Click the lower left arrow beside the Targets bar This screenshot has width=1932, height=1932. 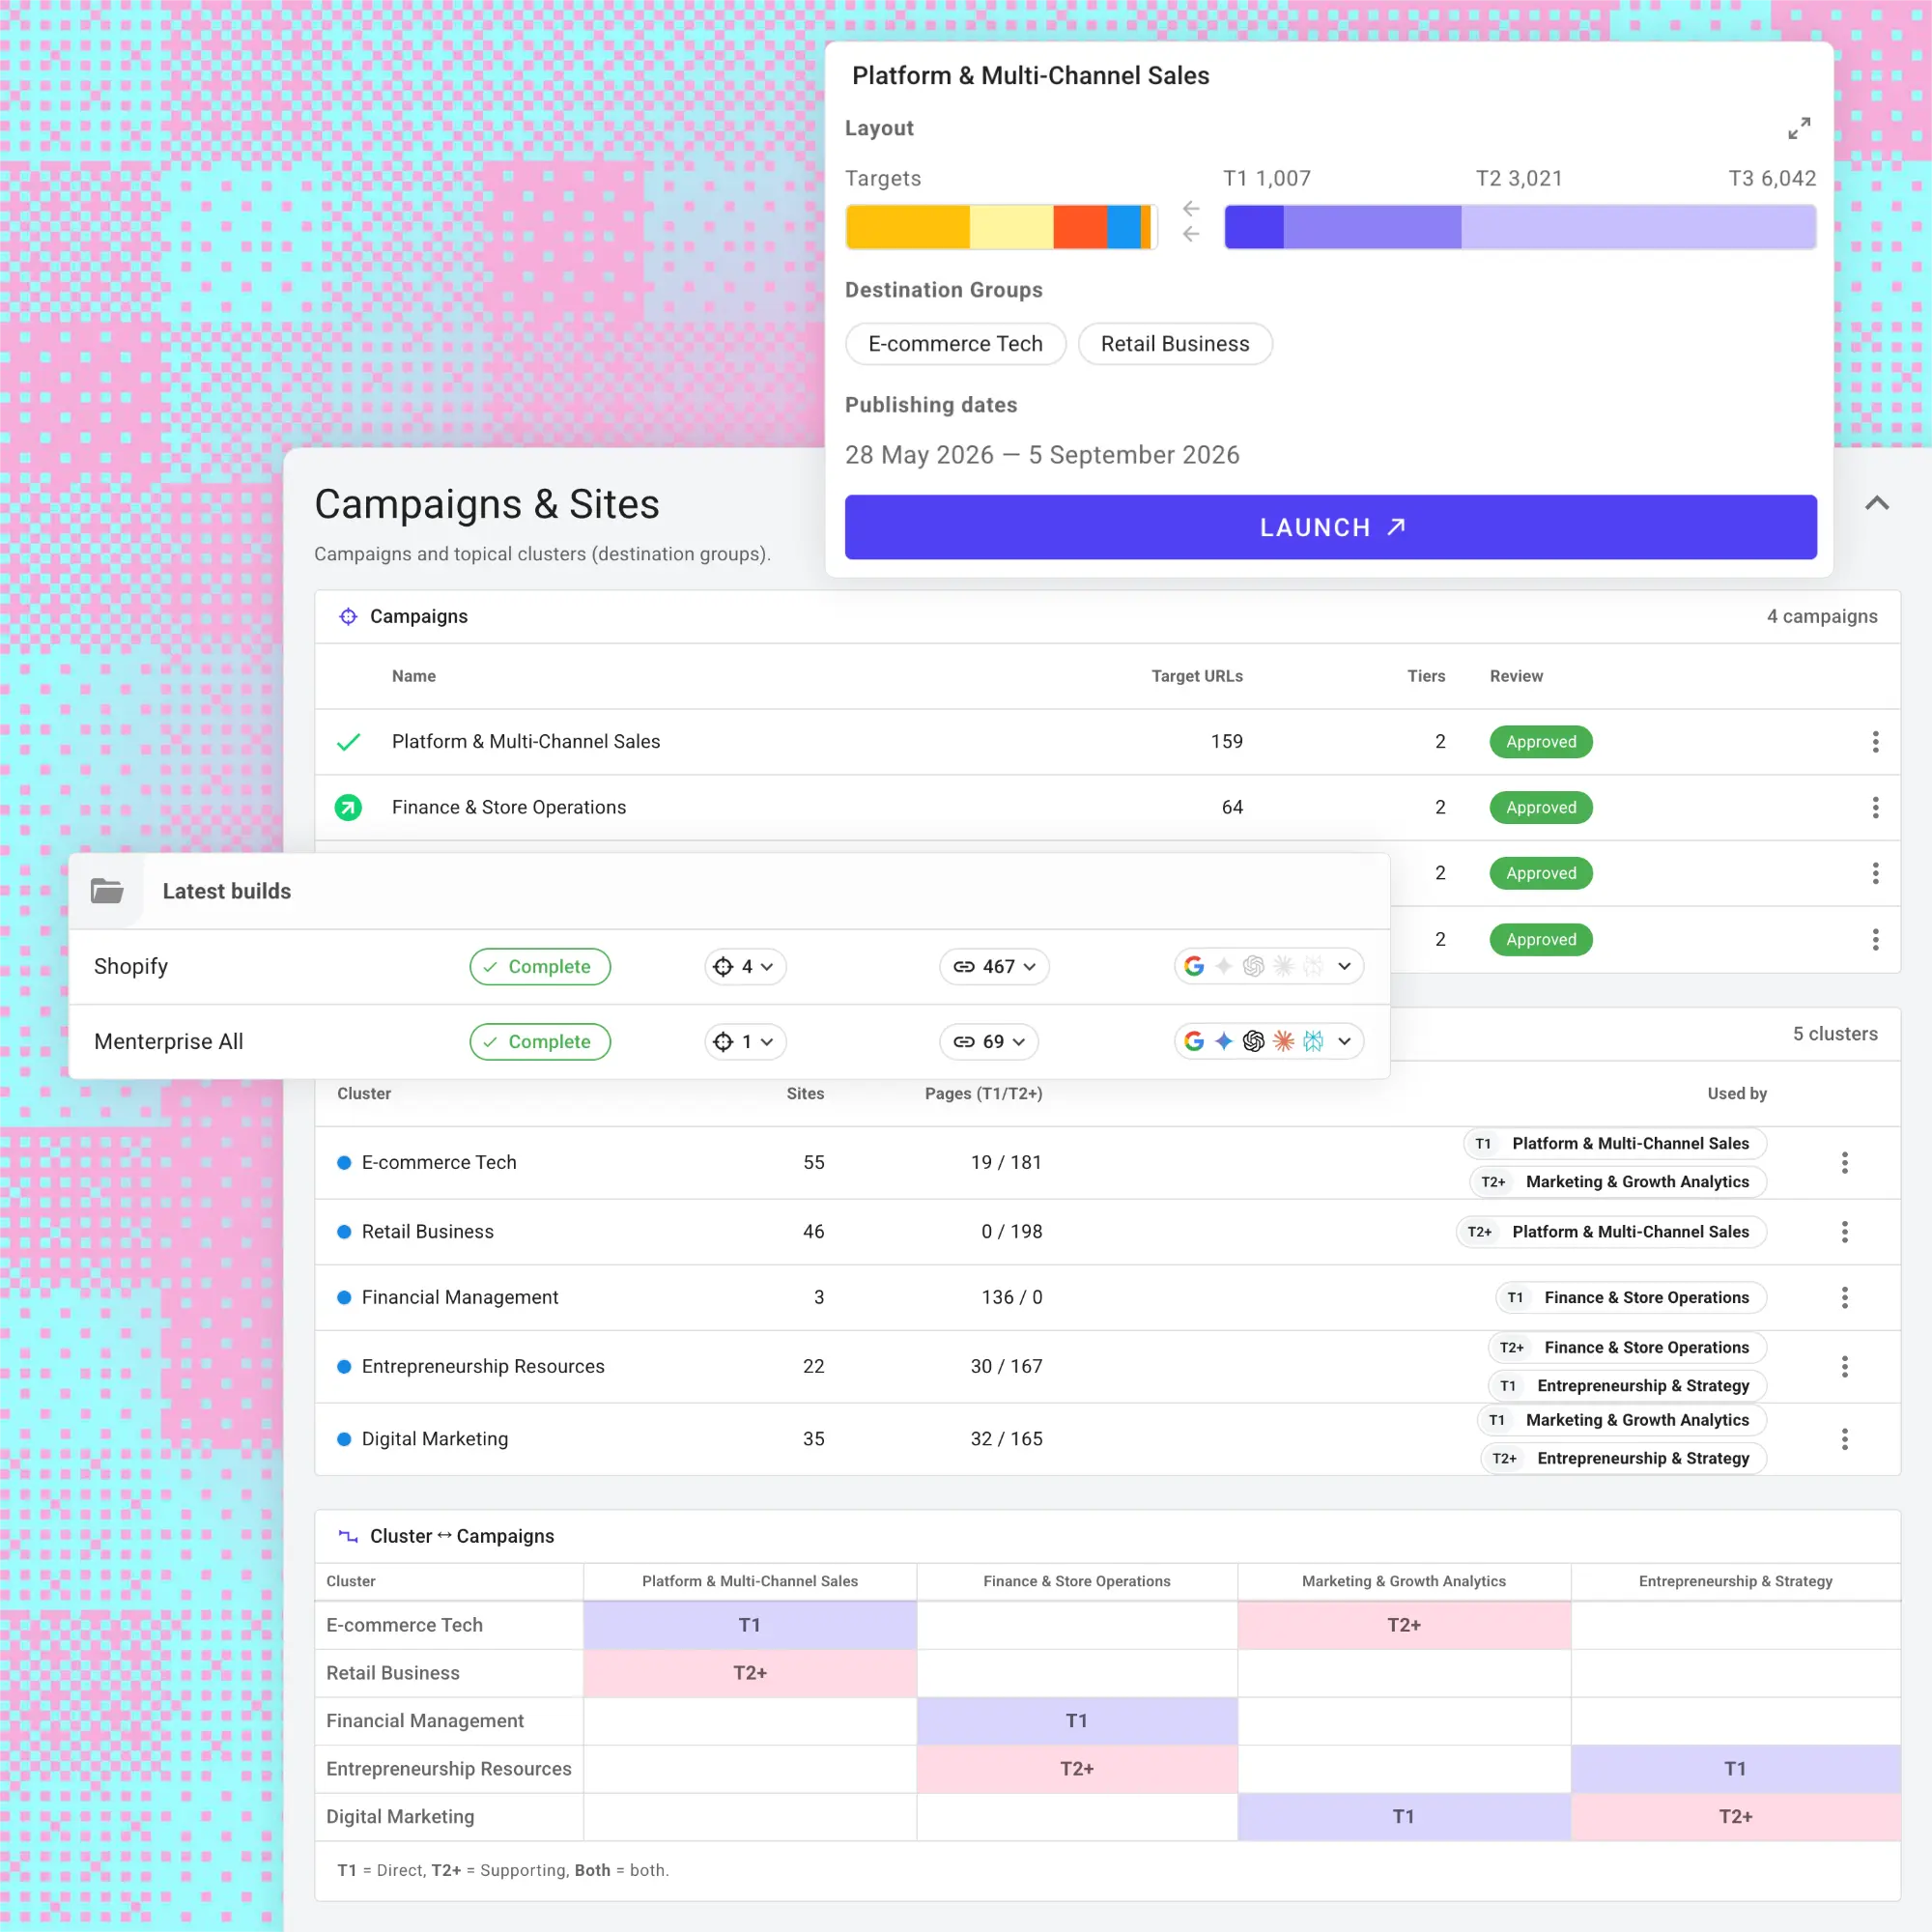tap(1190, 234)
